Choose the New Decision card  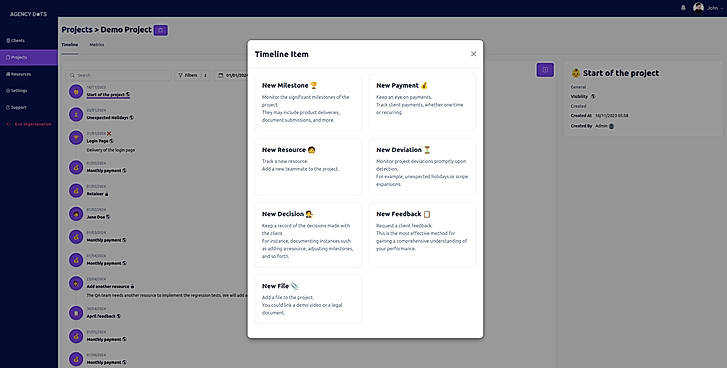(x=308, y=235)
